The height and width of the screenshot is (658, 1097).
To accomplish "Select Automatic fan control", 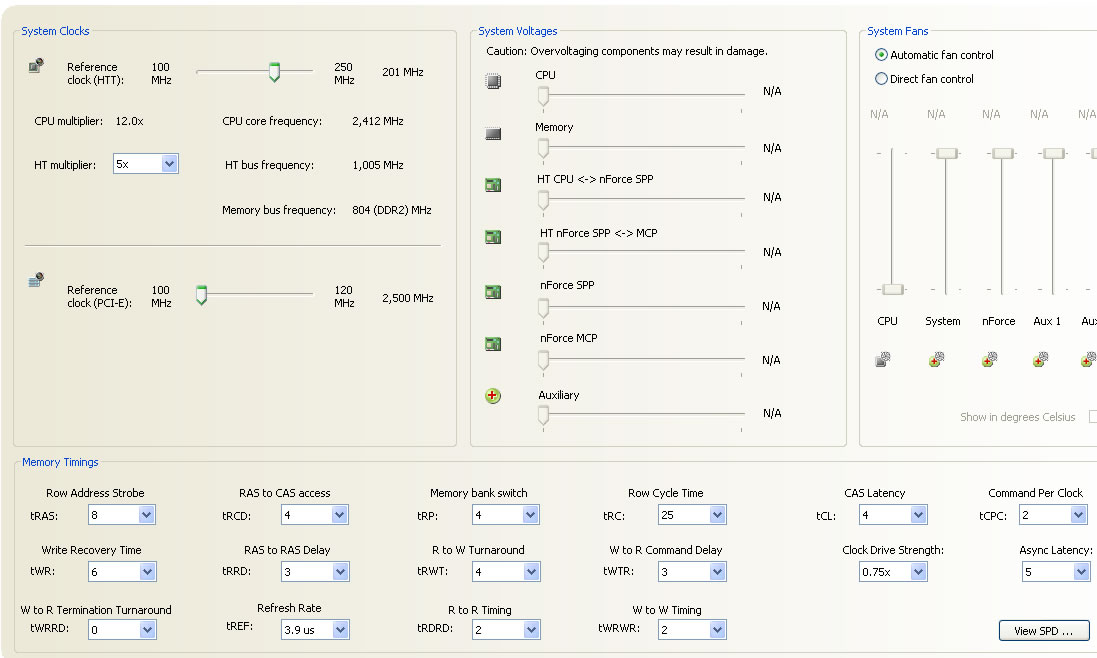I will click(x=881, y=55).
